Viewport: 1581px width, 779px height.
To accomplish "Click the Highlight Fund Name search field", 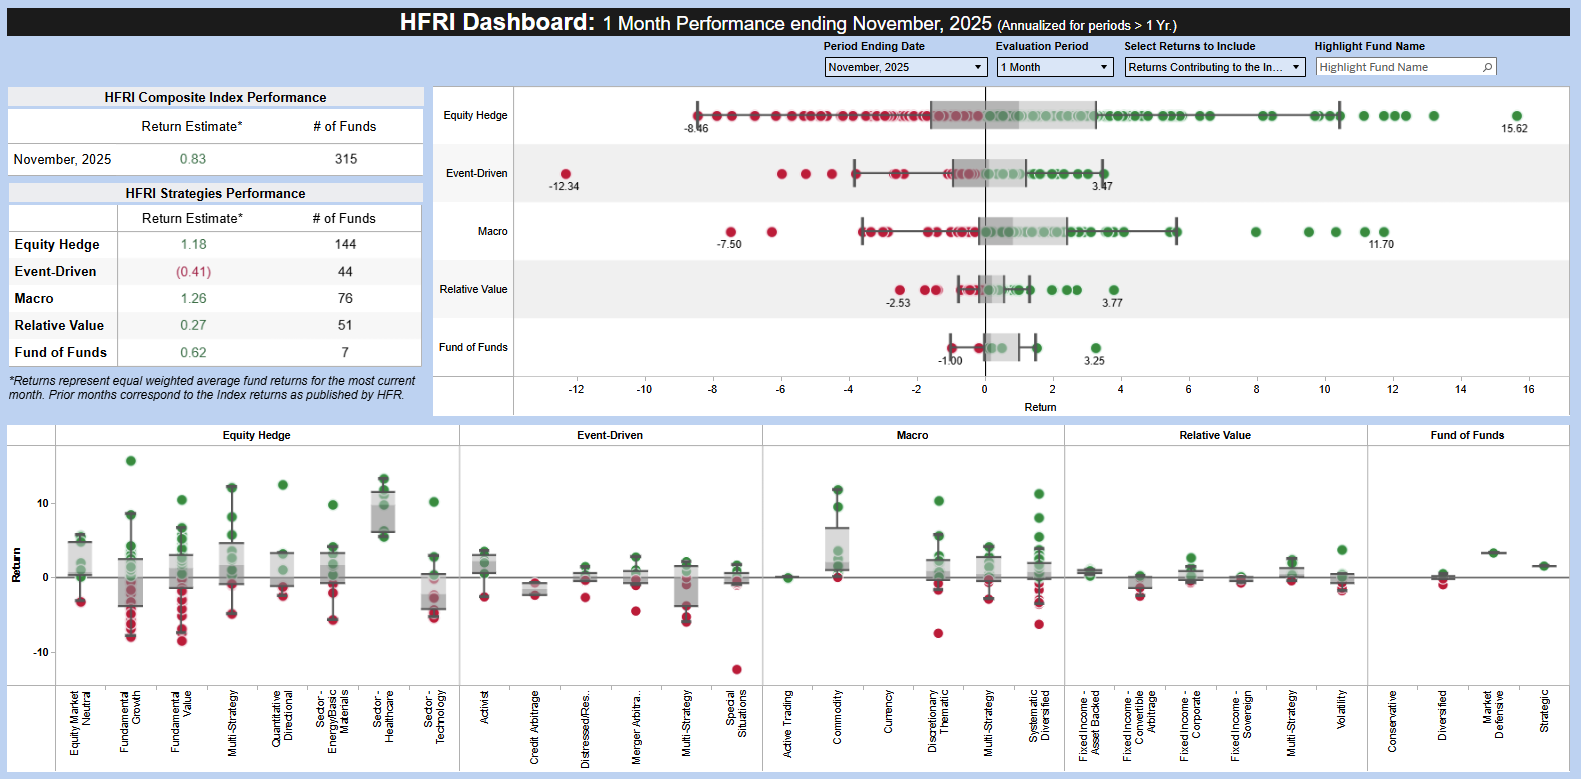I will tap(1398, 67).
